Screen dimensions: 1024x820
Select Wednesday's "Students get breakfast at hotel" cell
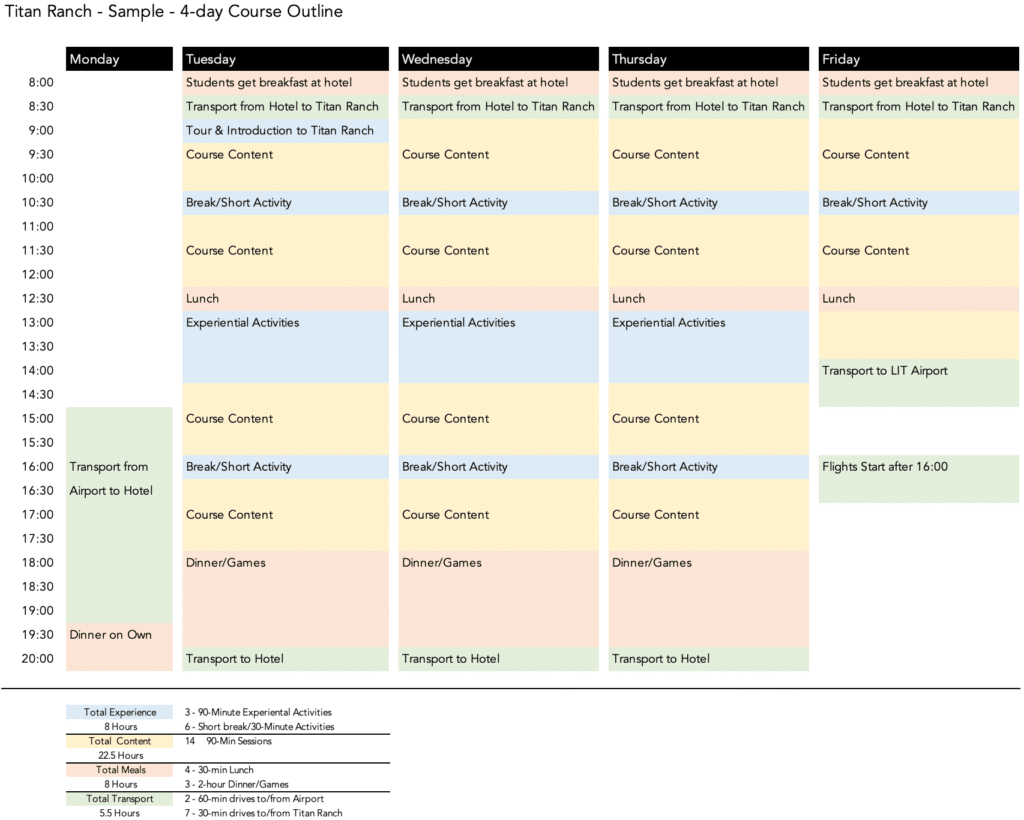click(x=498, y=83)
